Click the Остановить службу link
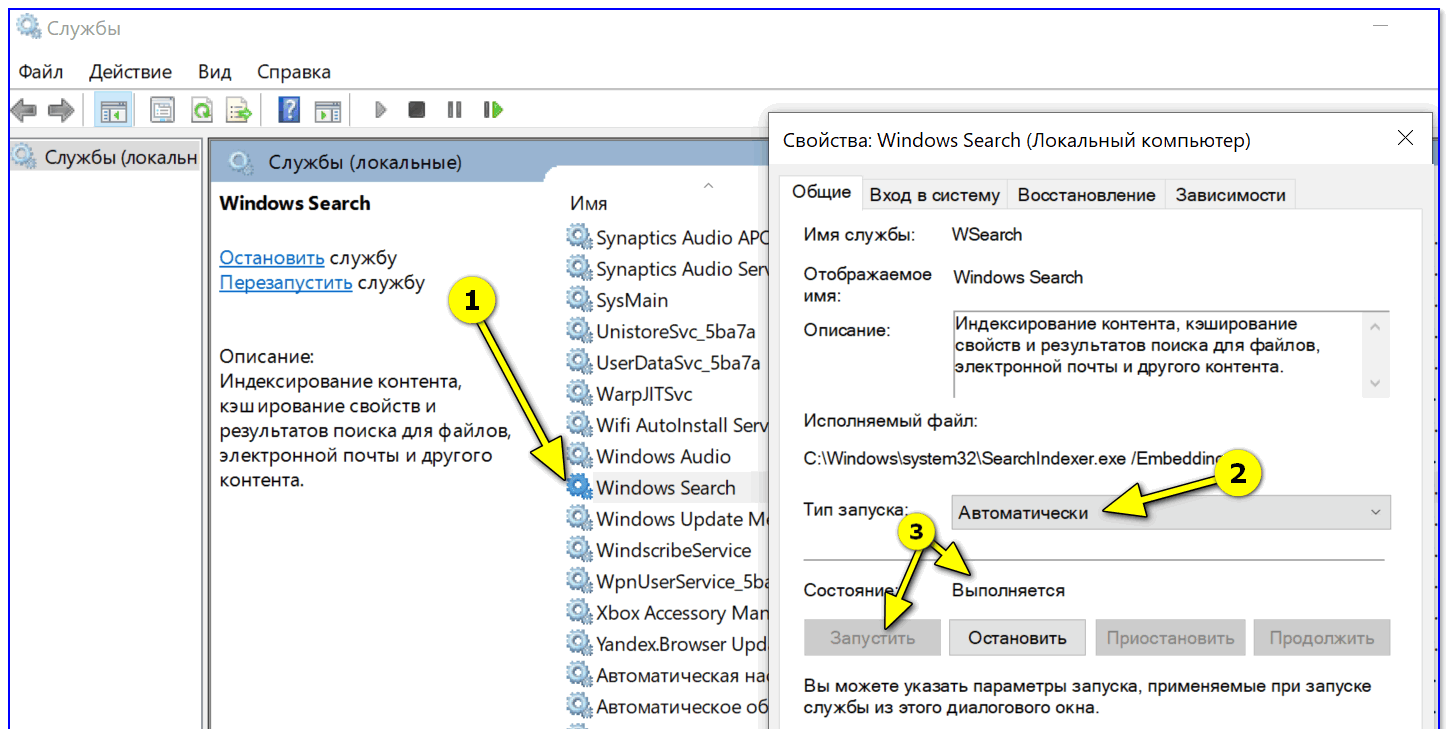Viewport: 1448px width, 729px height. (272, 257)
